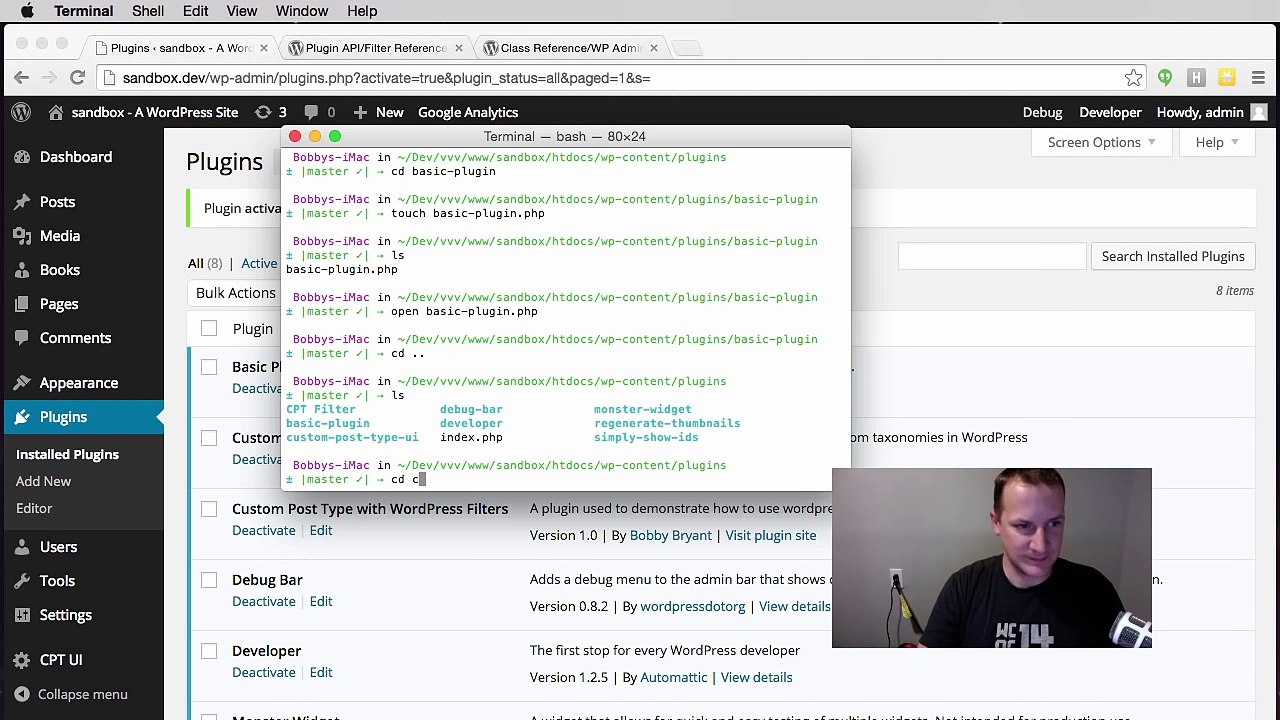Click the green extension icon in toolbar
The height and width of the screenshot is (720, 1280).
[x=1165, y=77]
